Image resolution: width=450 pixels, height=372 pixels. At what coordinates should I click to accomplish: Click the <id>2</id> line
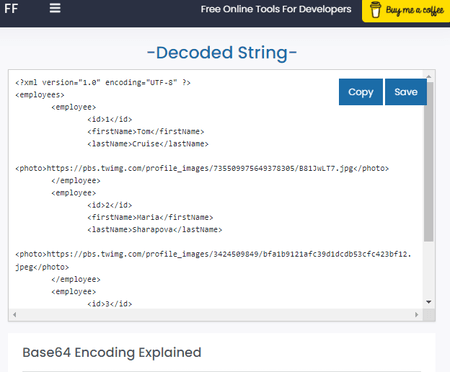coord(110,205)
